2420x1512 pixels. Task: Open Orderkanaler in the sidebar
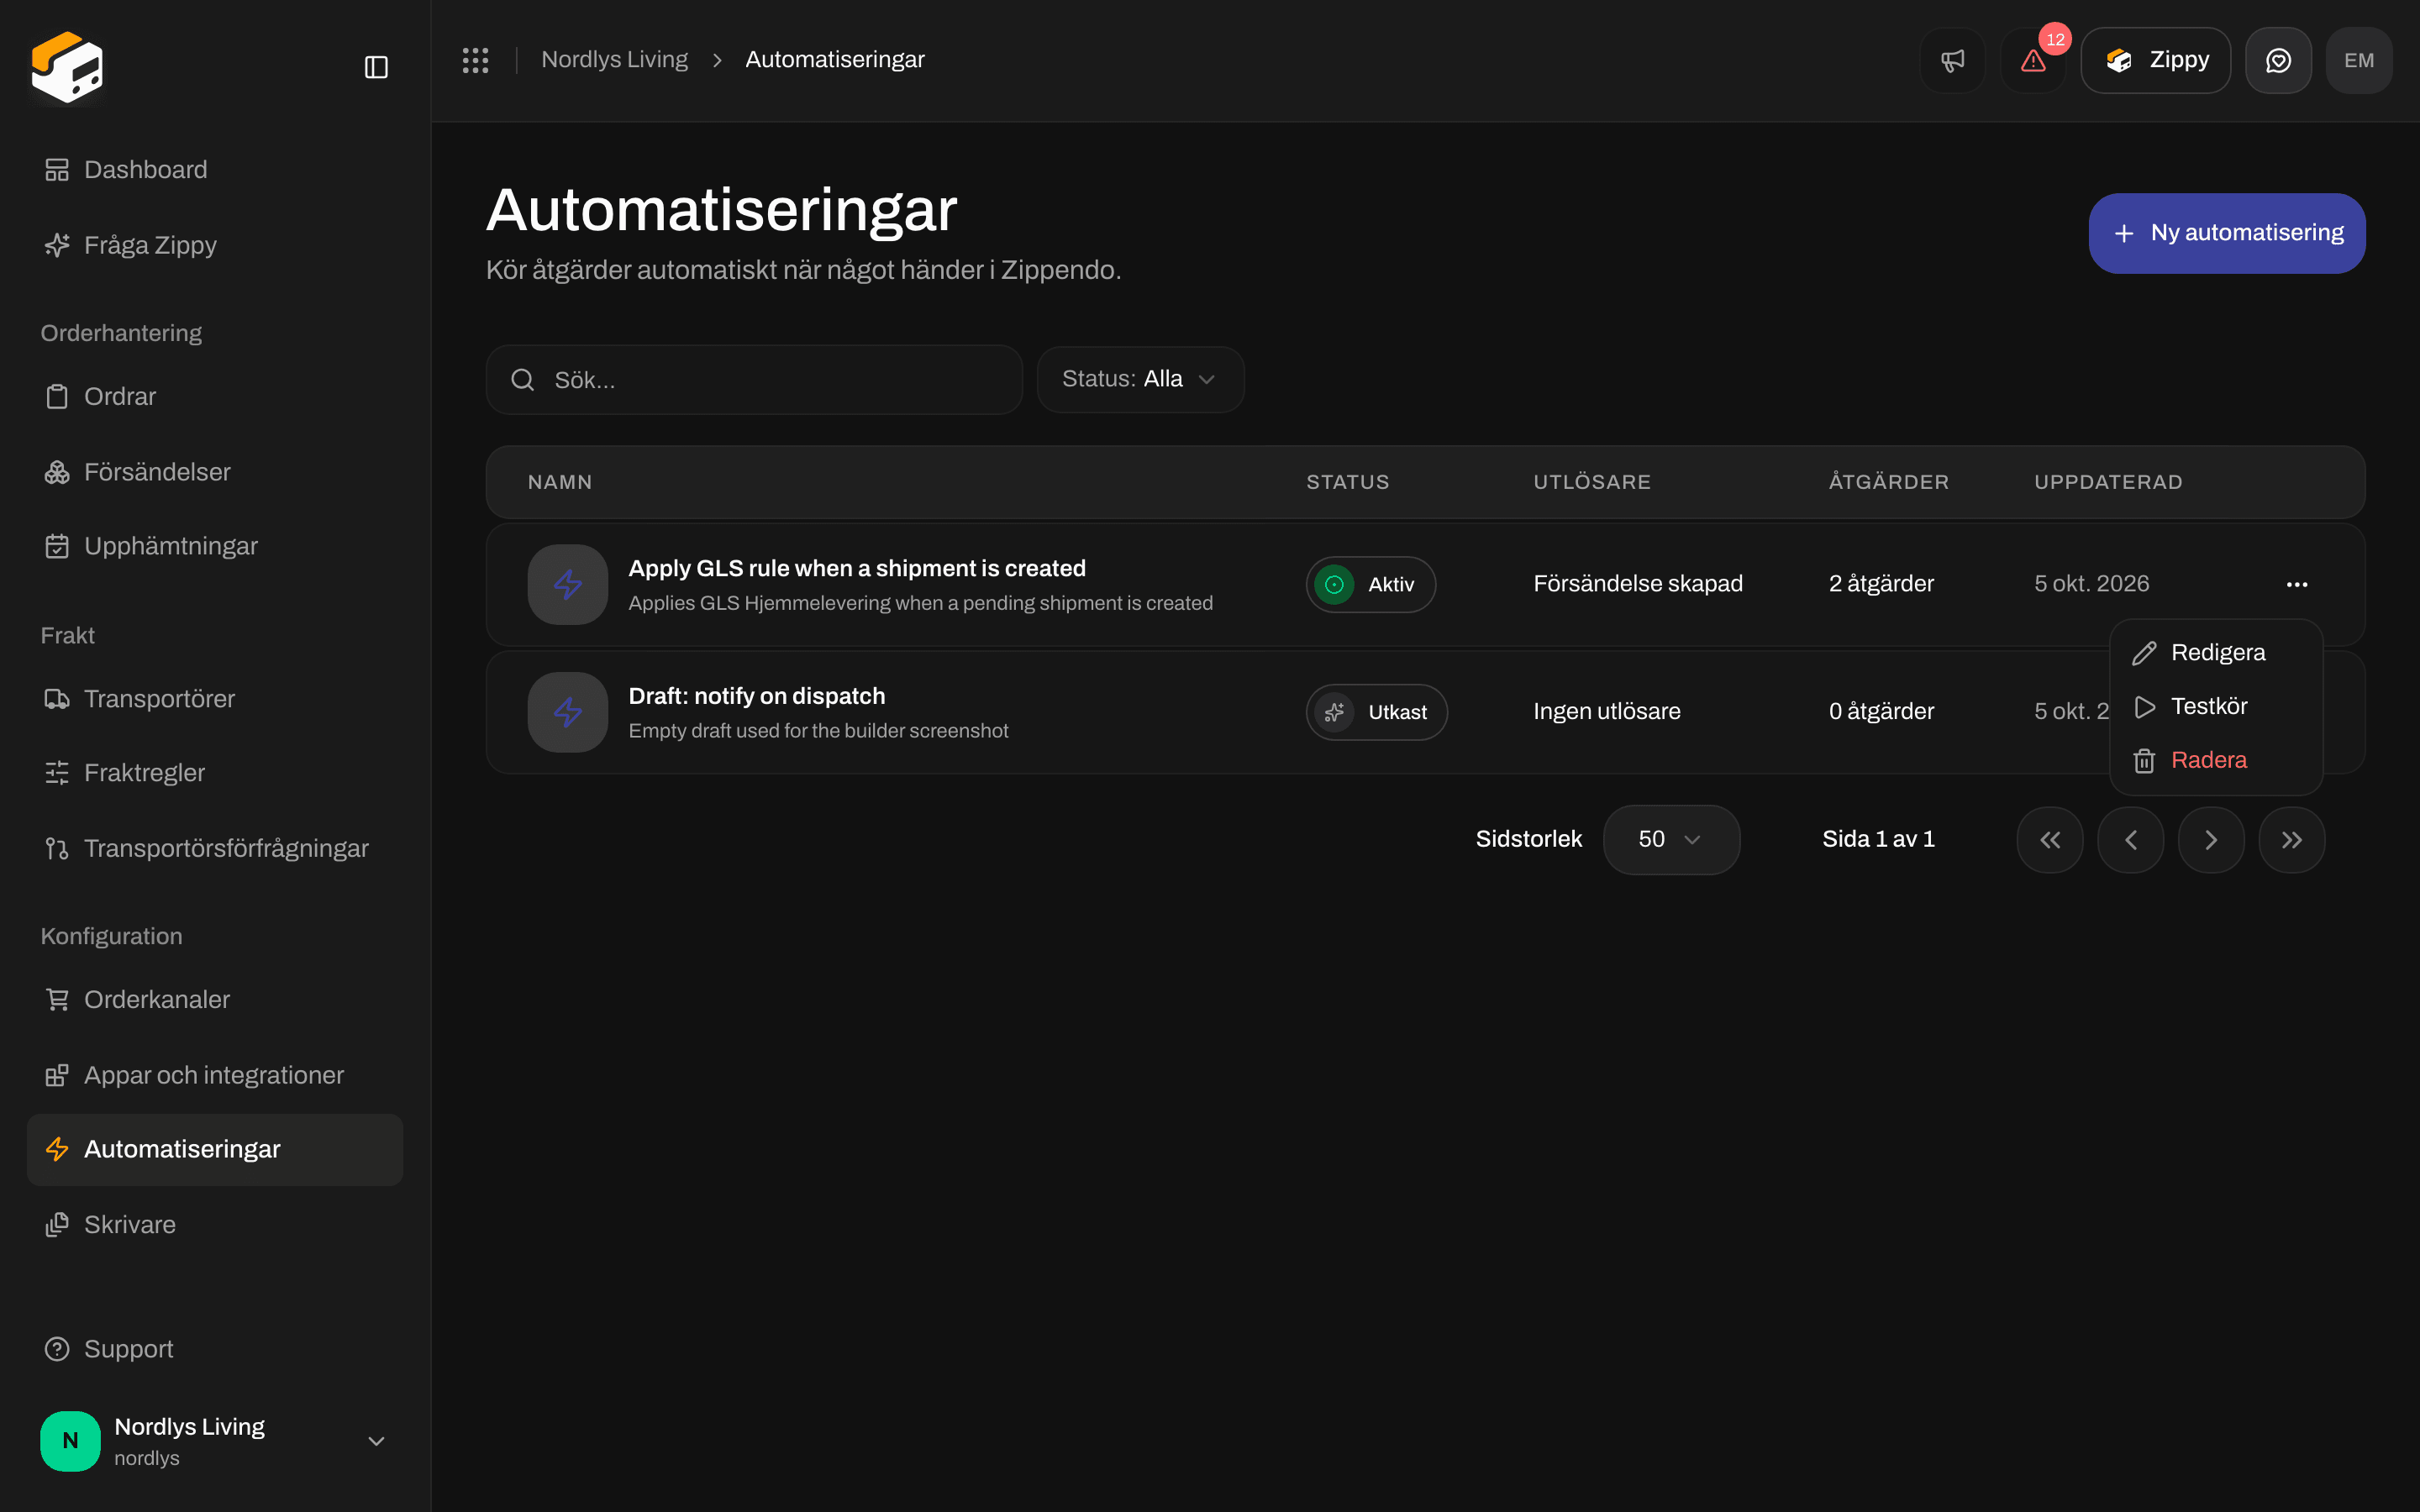(215, 1000)
